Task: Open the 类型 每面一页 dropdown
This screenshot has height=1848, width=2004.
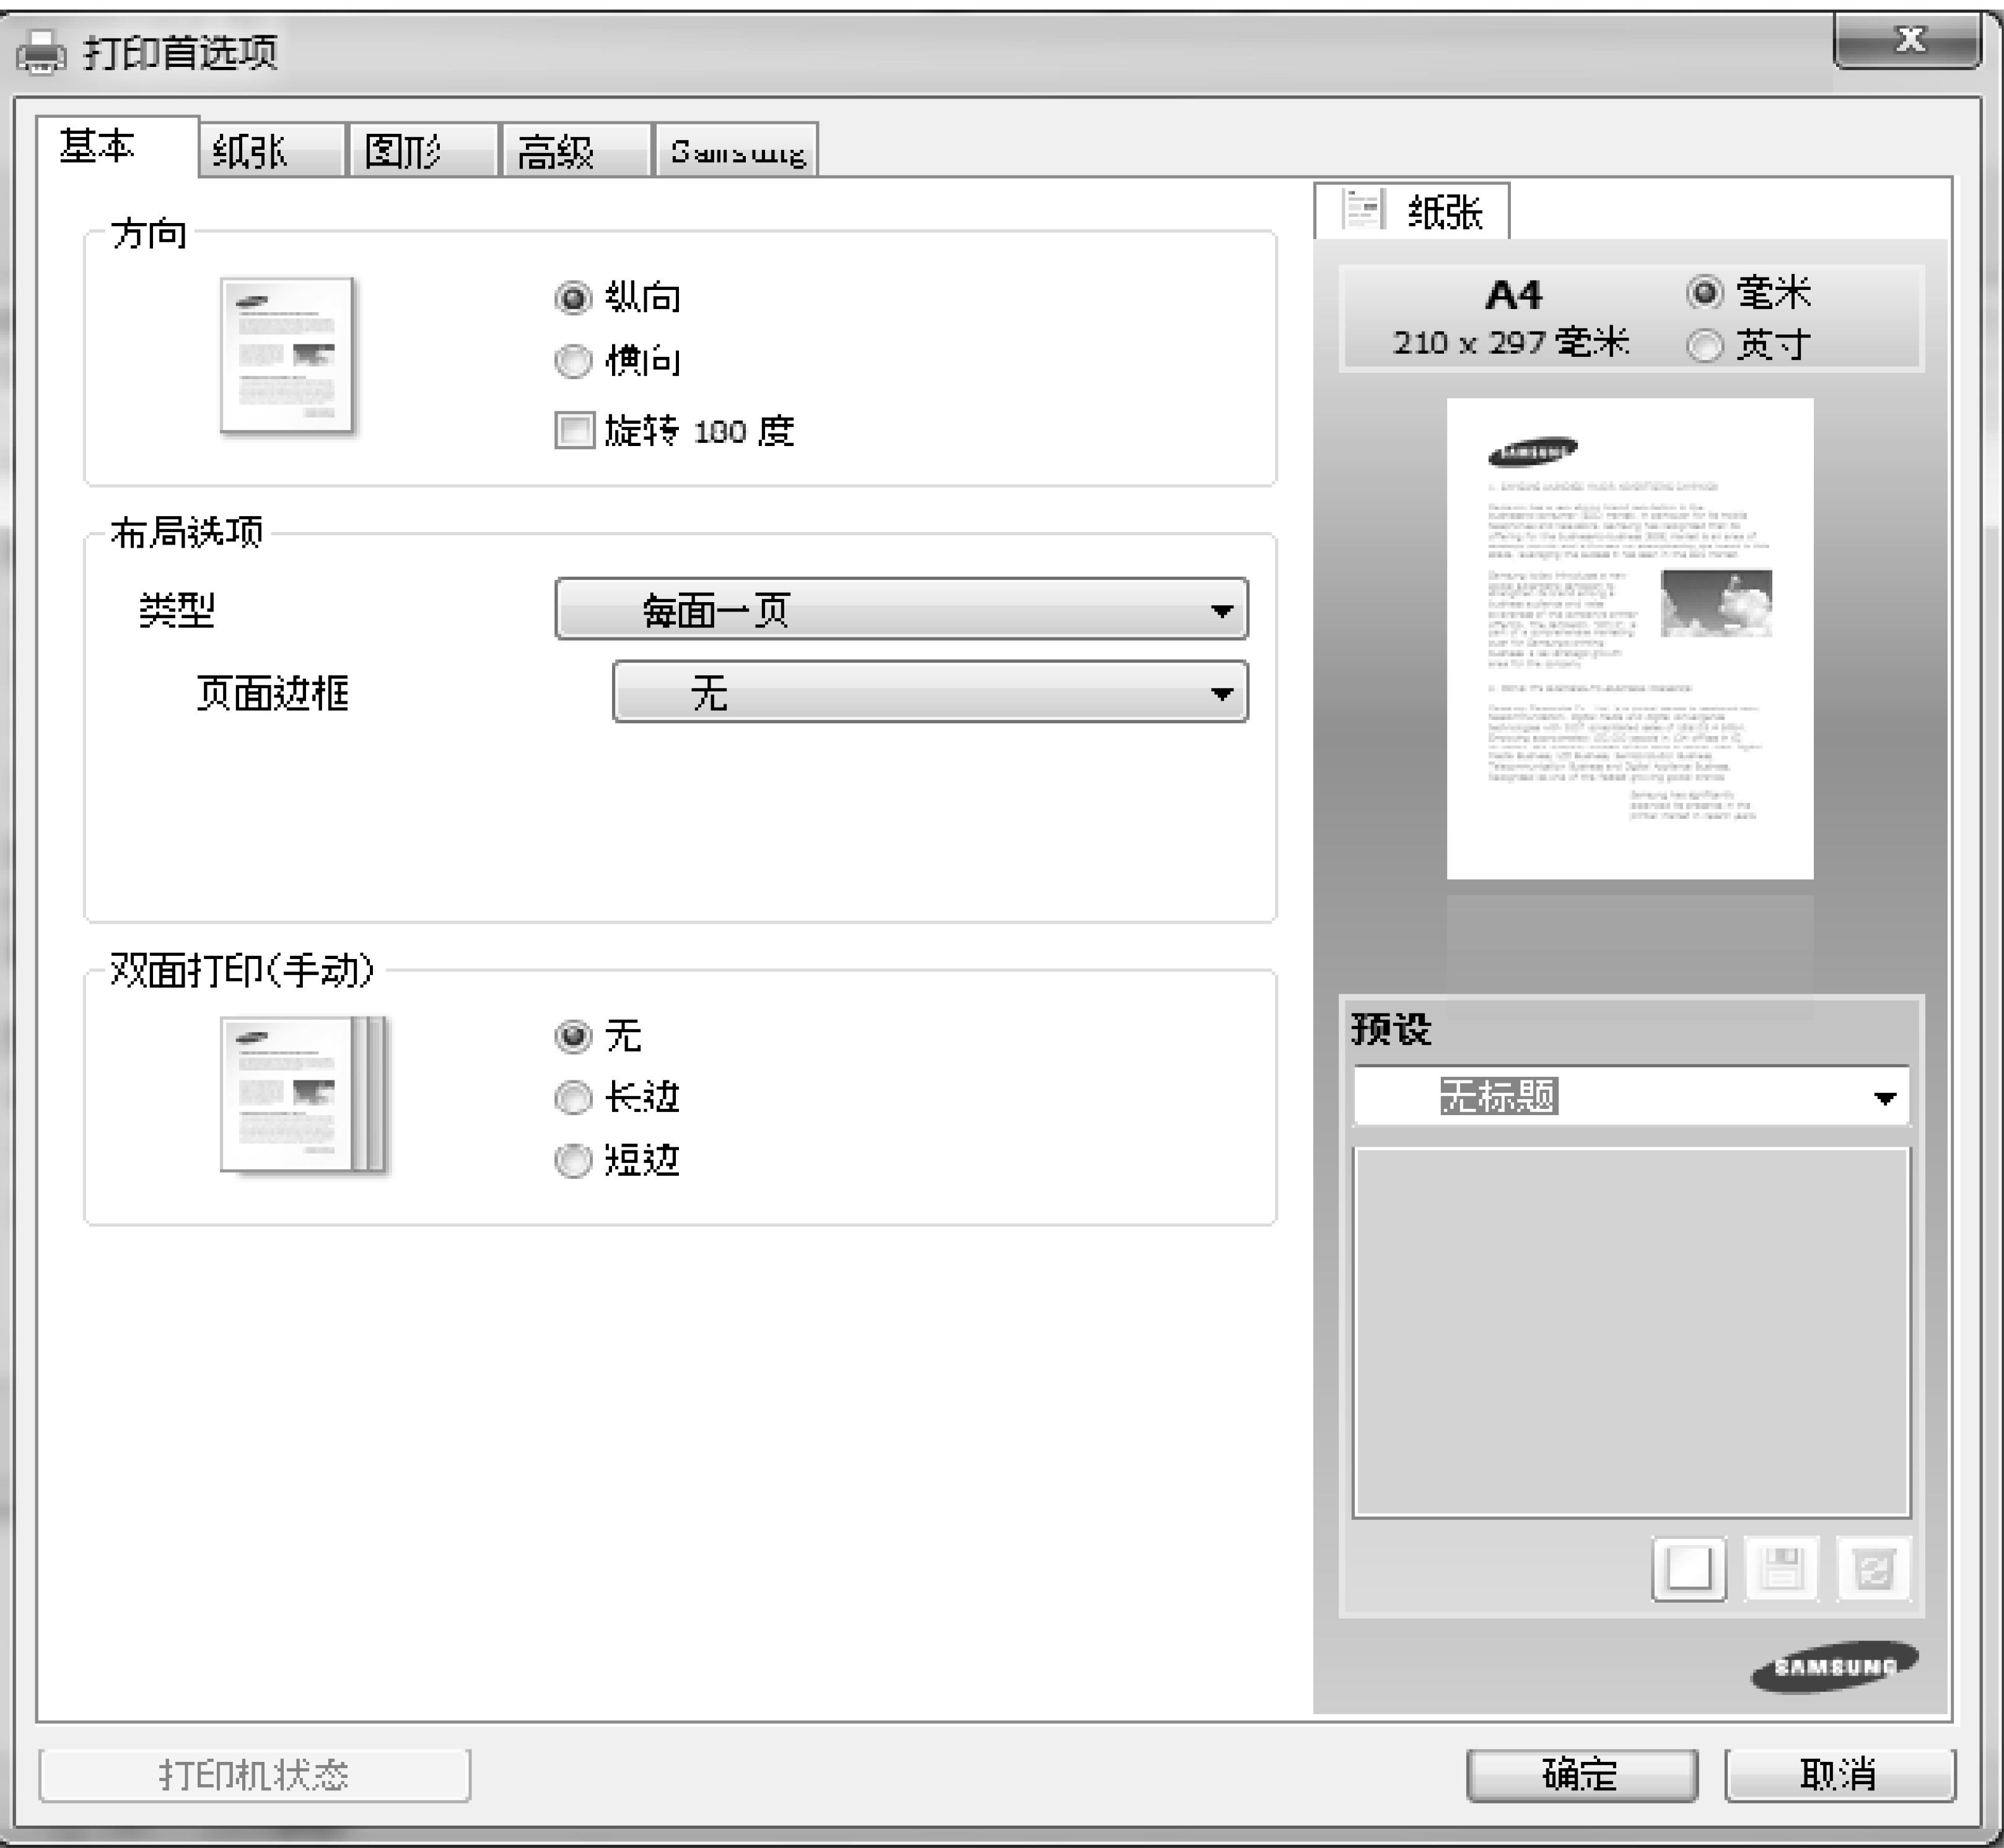Action: click(901, 609)
